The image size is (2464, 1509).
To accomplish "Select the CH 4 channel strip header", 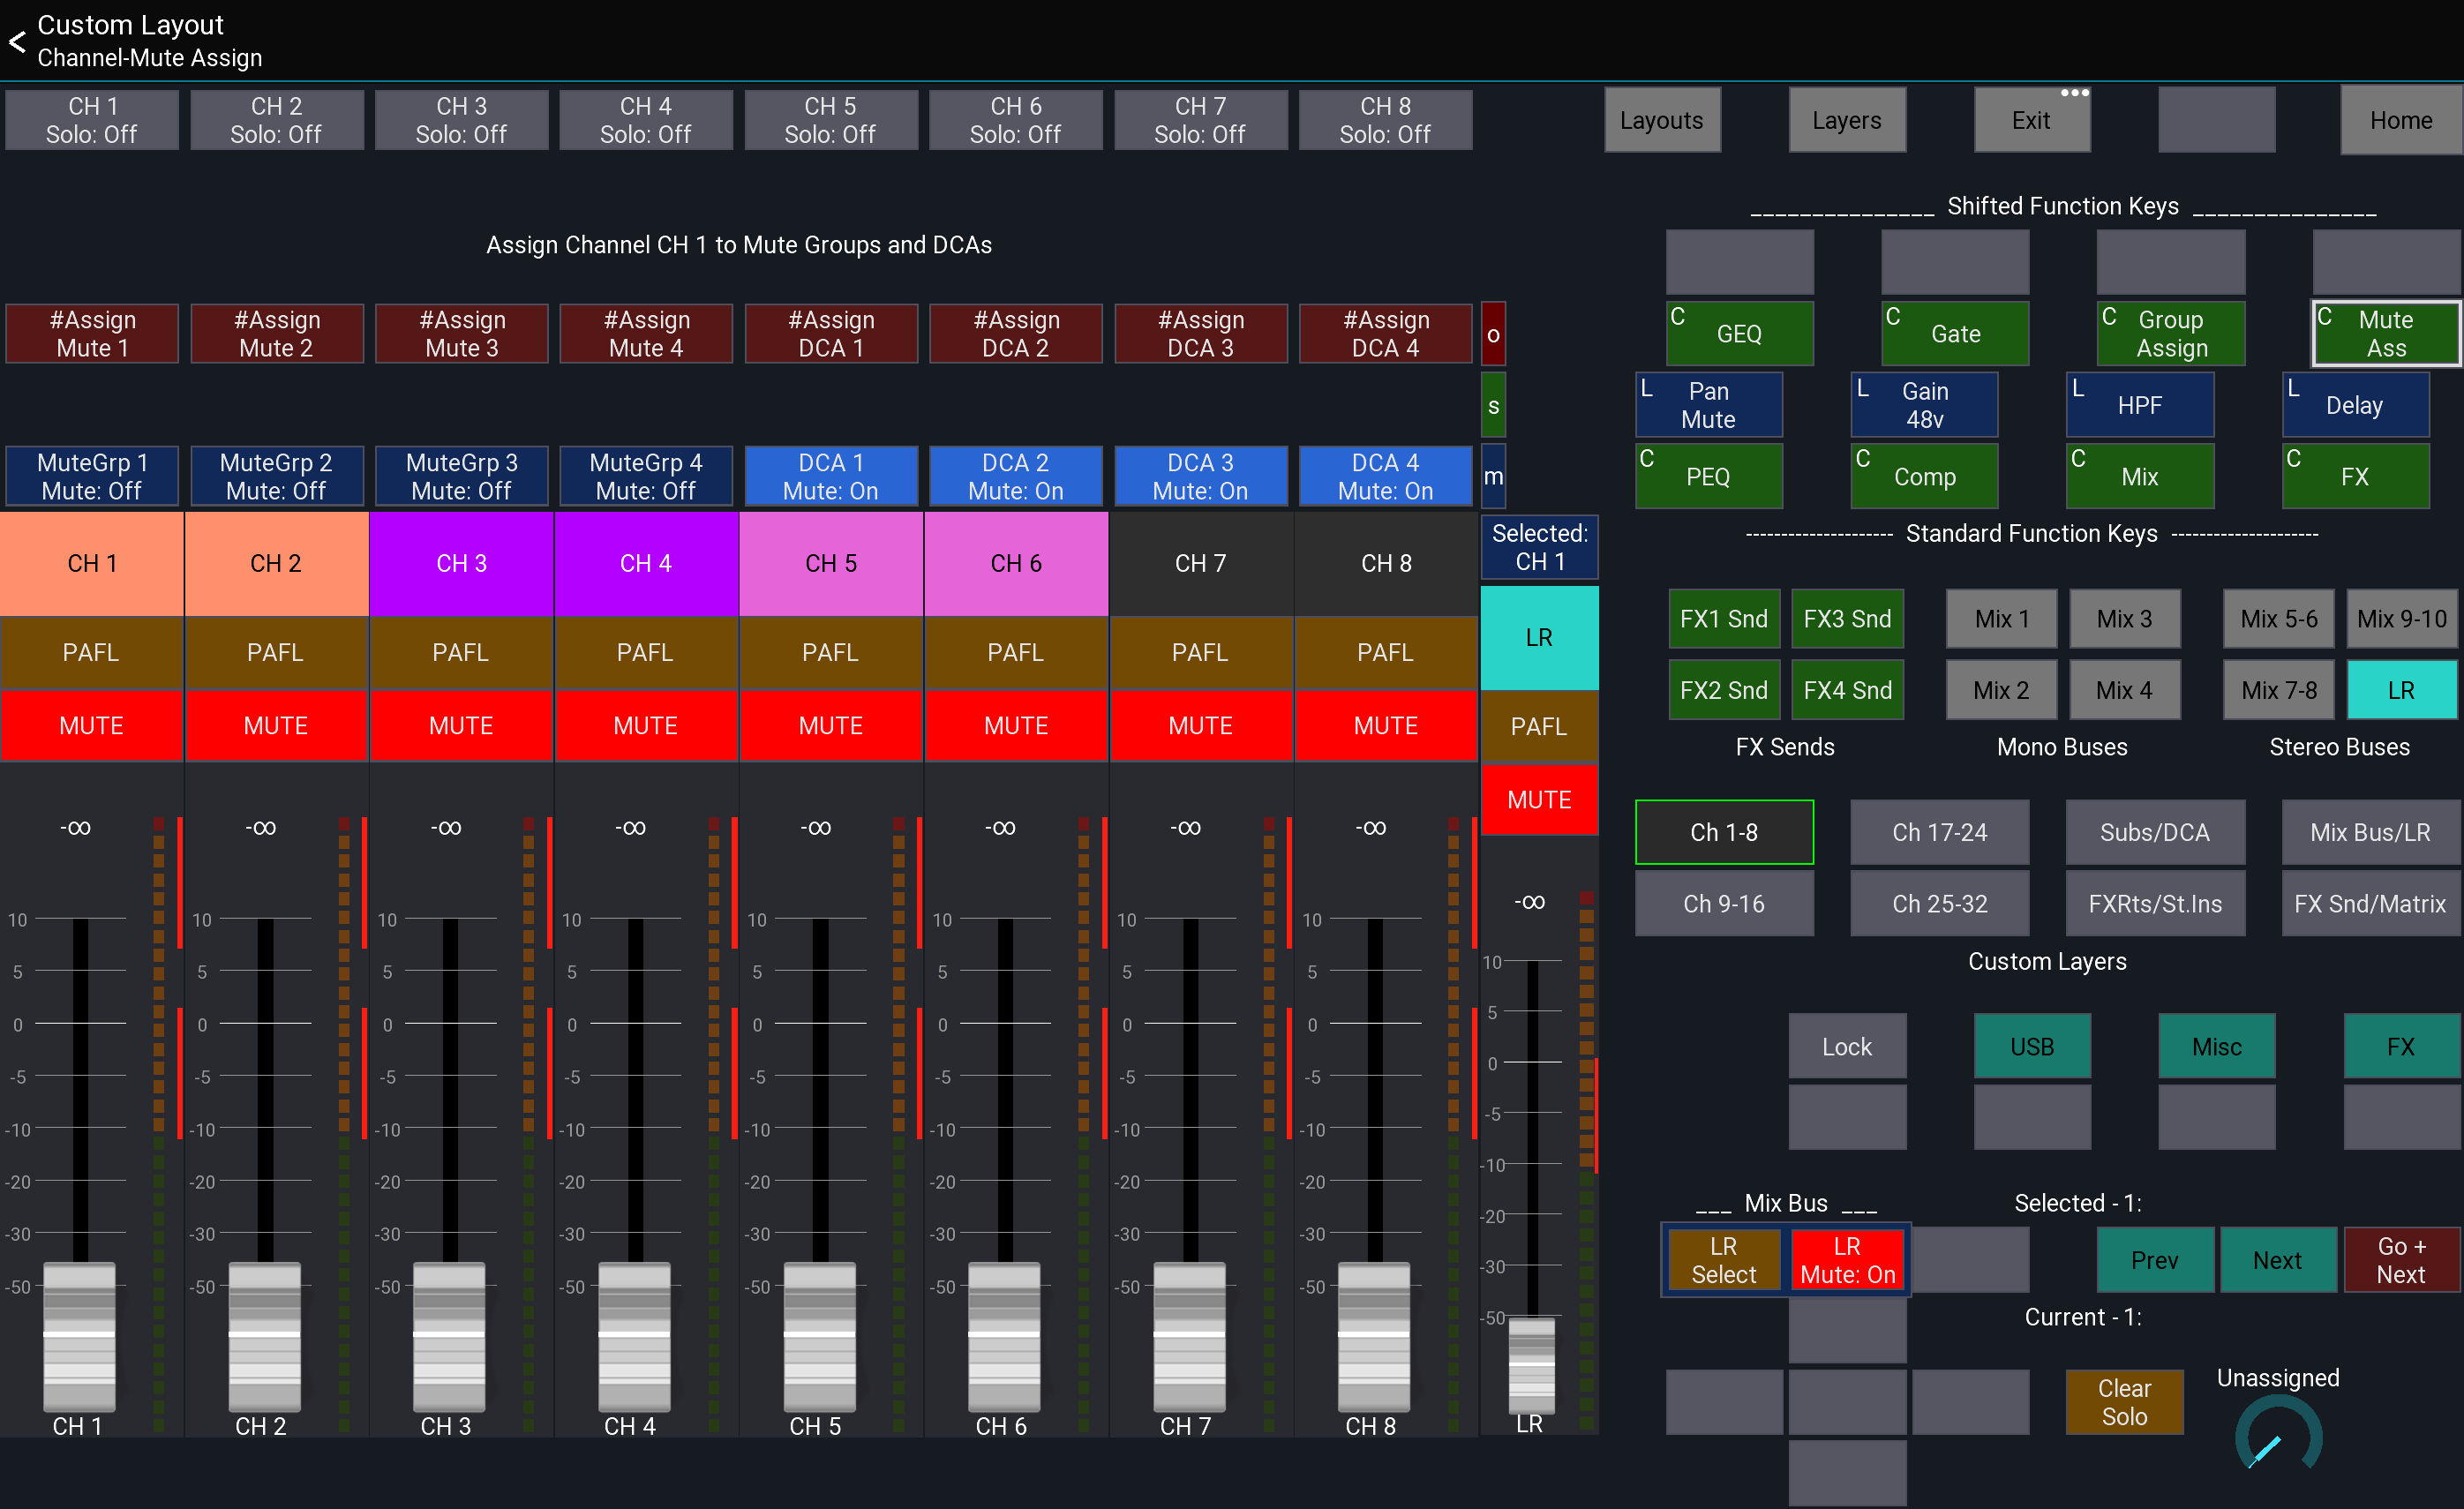I will click(645, 563).
